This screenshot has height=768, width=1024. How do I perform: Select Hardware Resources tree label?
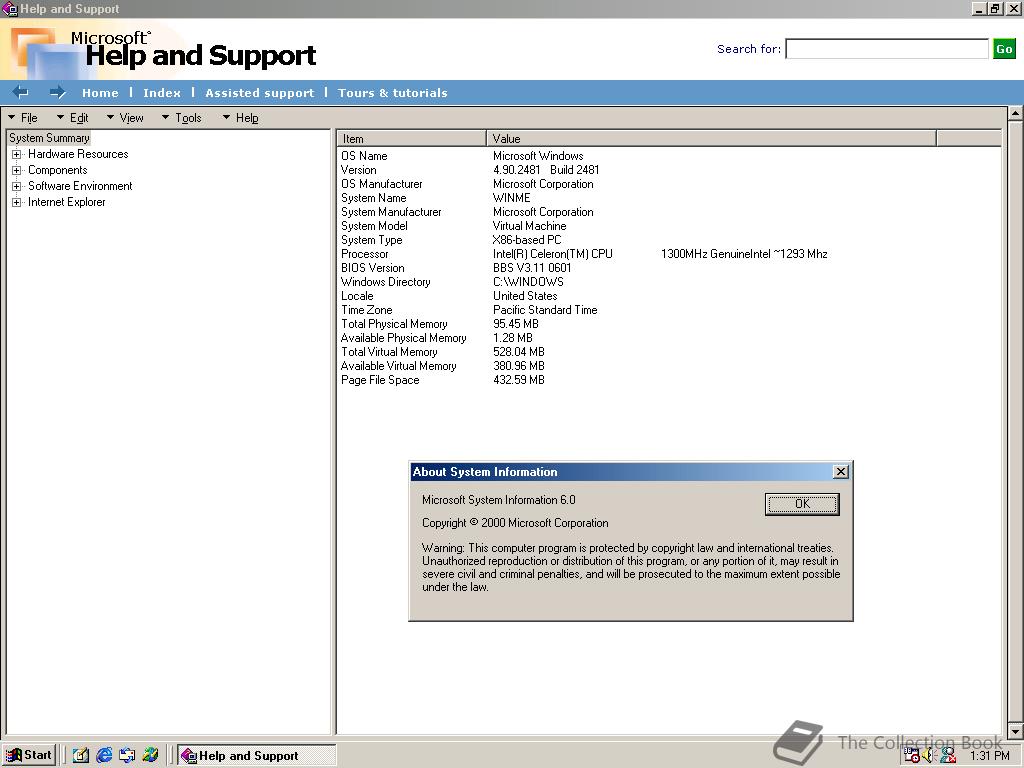[78, 154]
